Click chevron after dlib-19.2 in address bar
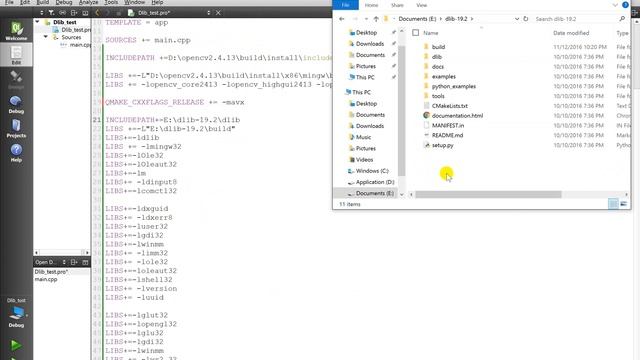Viewport: 640px width, 360px height. 472,19
